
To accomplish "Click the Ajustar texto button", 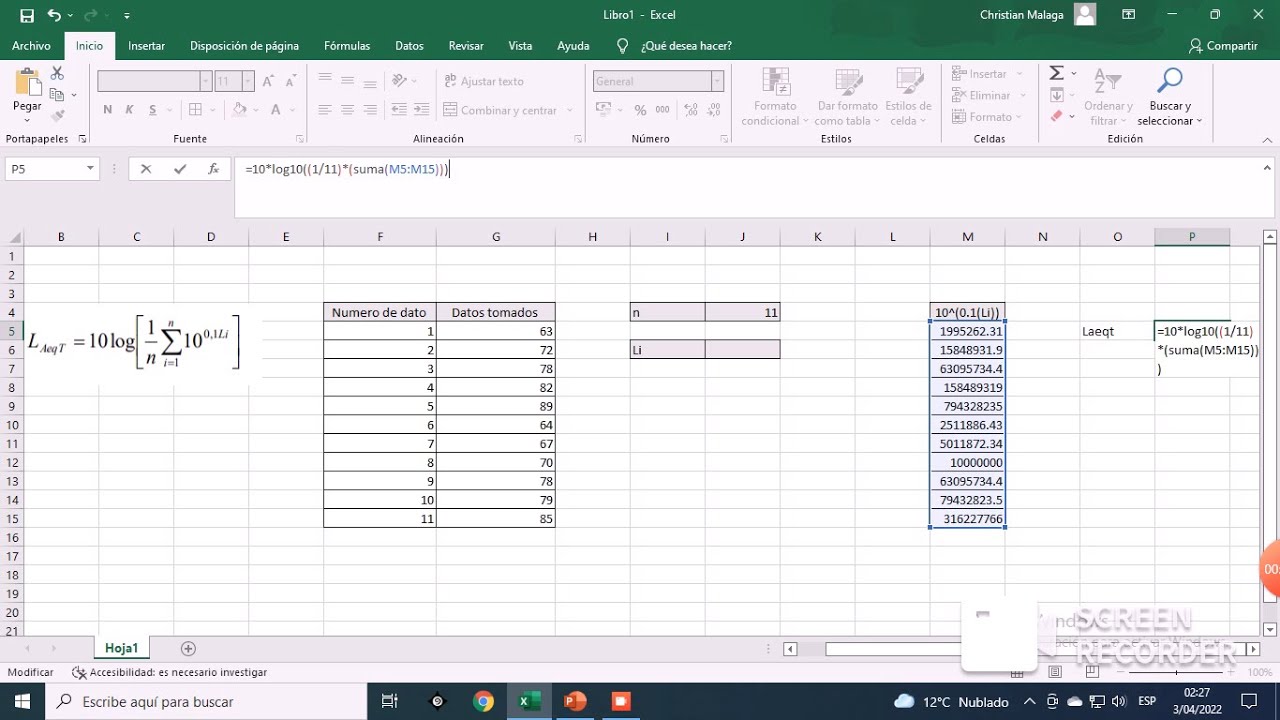I will (484, 81).
